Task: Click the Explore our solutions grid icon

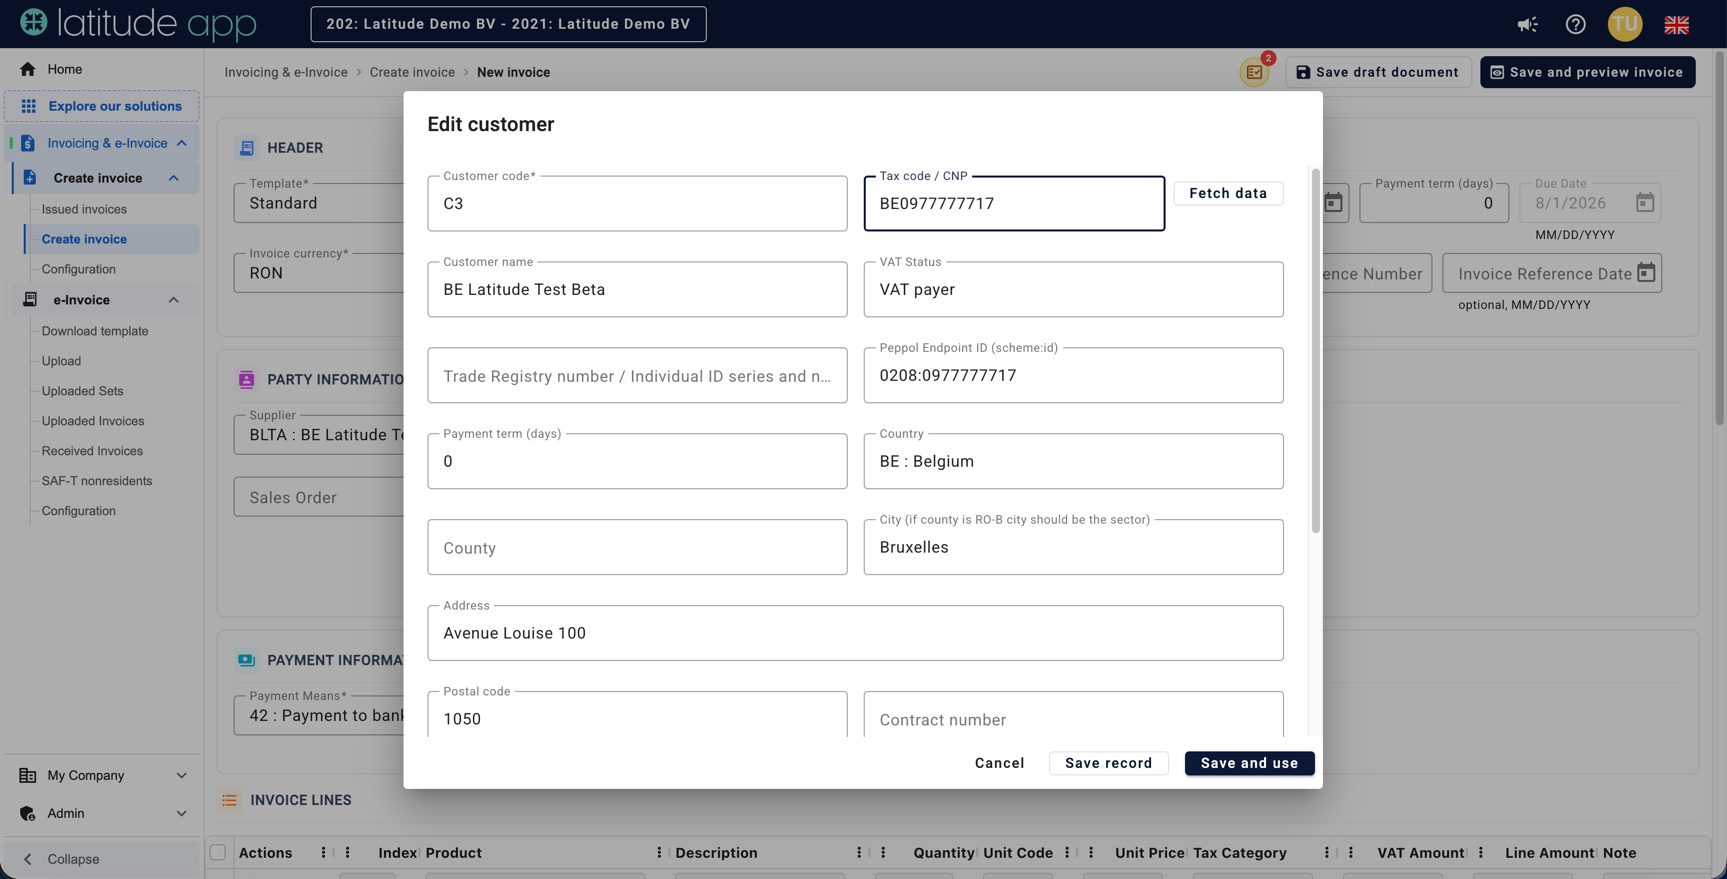Action: tap(29, 106)
